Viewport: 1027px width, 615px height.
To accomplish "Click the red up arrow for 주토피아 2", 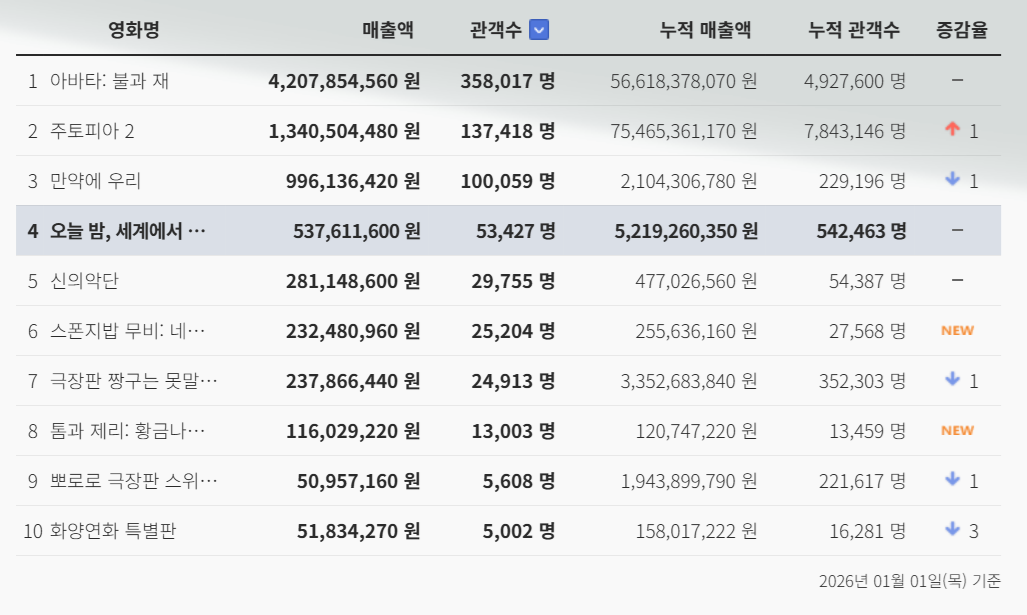I will [952, 129].
